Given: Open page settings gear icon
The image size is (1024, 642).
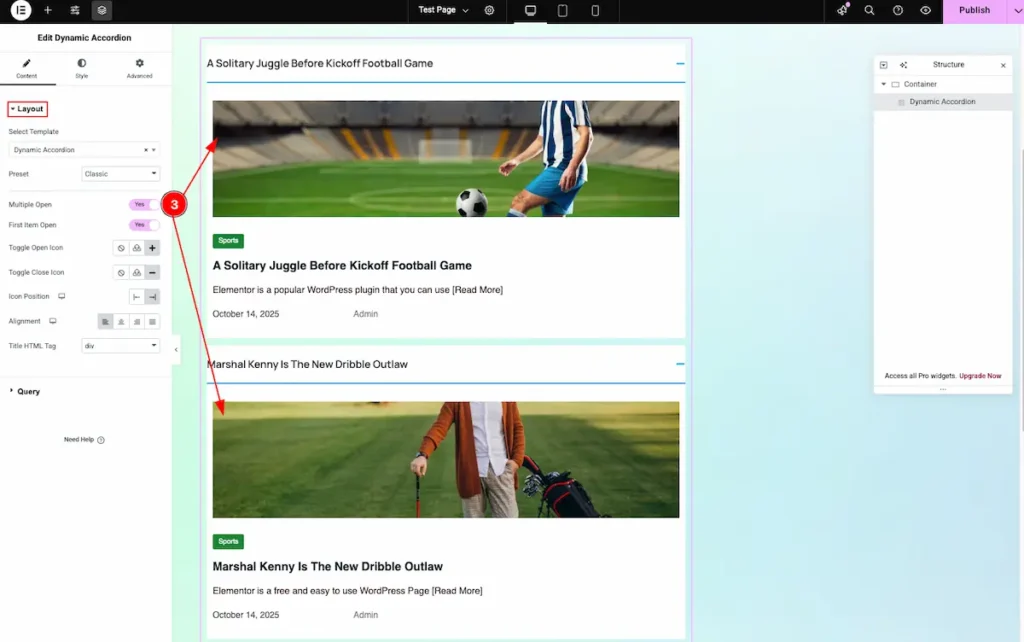Looking at the screenshot, I should coord(489,10).
